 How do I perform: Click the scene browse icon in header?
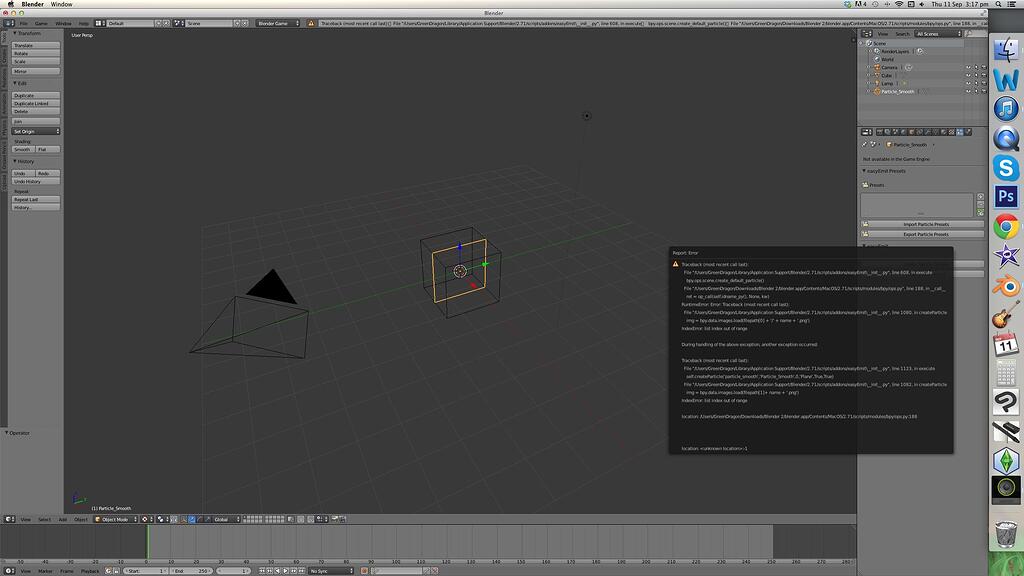[x=179, y=24]
